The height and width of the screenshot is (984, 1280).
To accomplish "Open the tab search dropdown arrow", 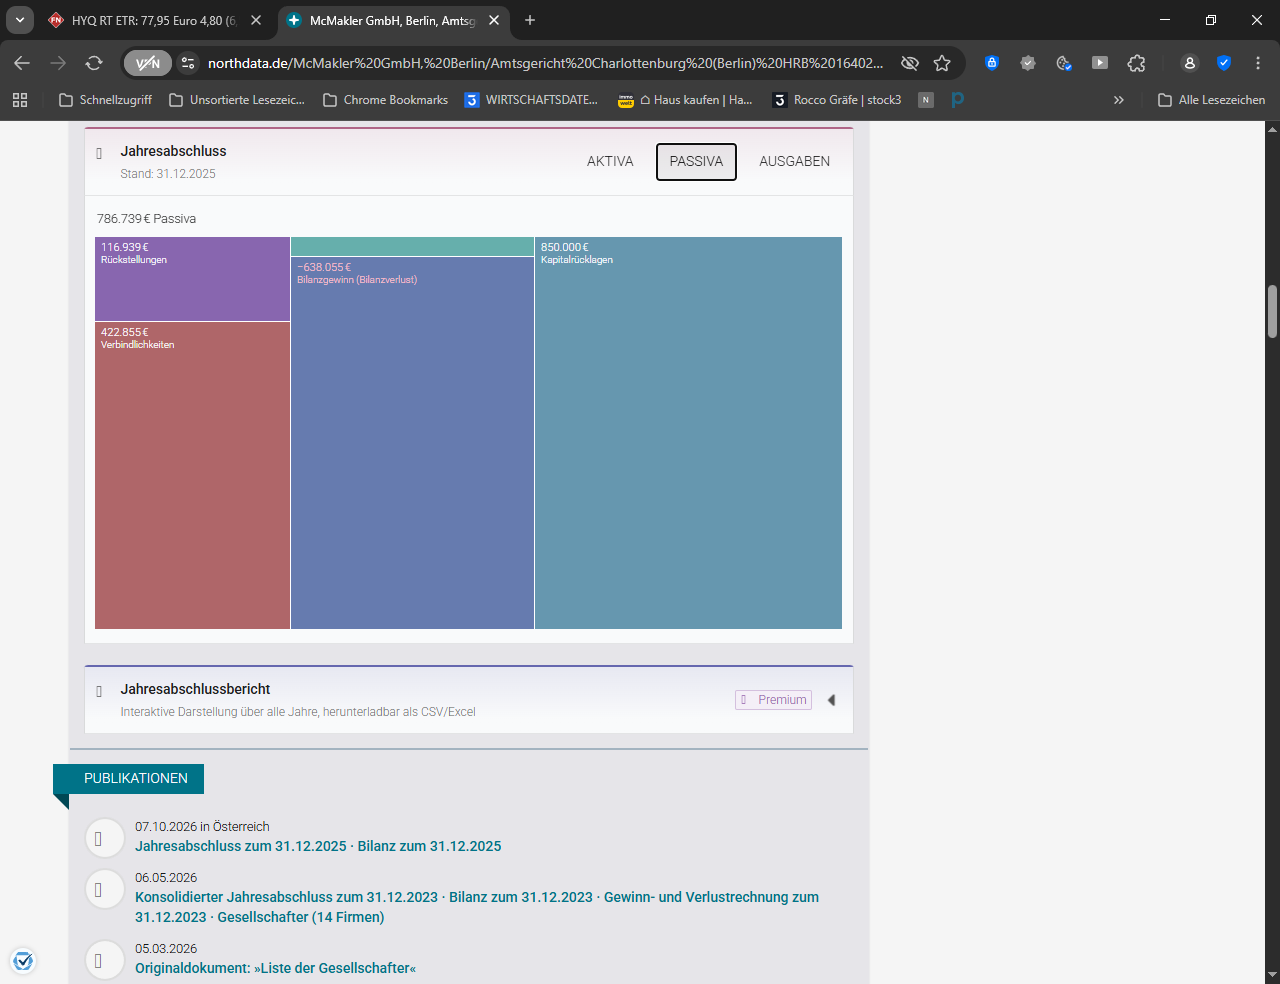I will [20, 20].
